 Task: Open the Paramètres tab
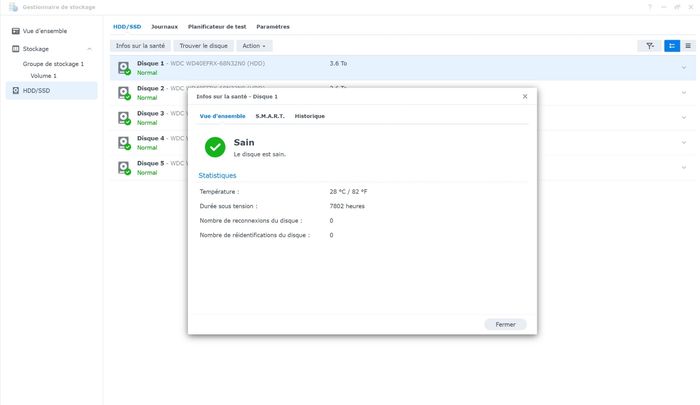pos(273,27)
